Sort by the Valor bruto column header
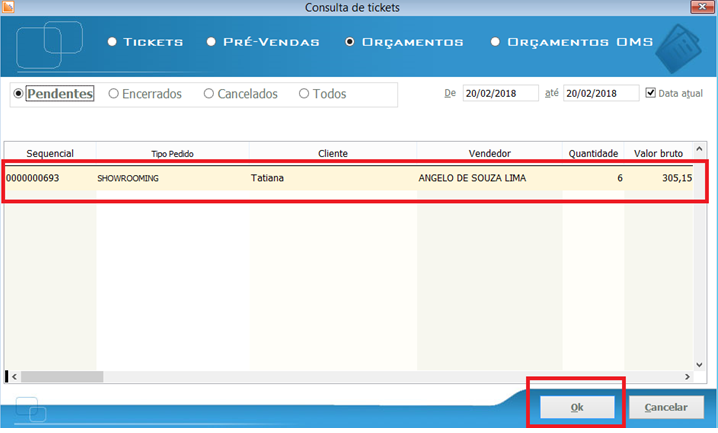 (x=658, y=153)
